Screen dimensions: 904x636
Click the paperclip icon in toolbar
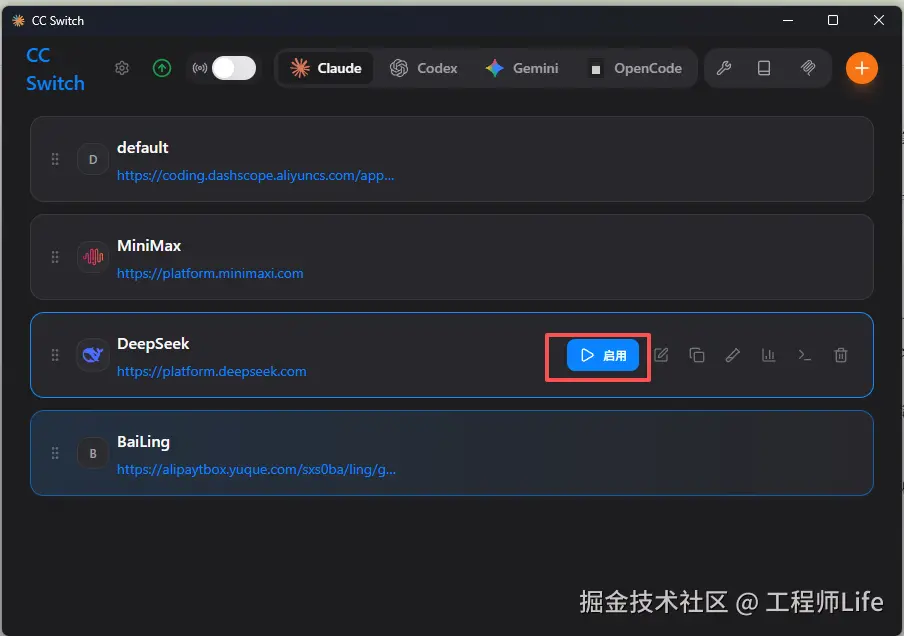pos(808,68)
